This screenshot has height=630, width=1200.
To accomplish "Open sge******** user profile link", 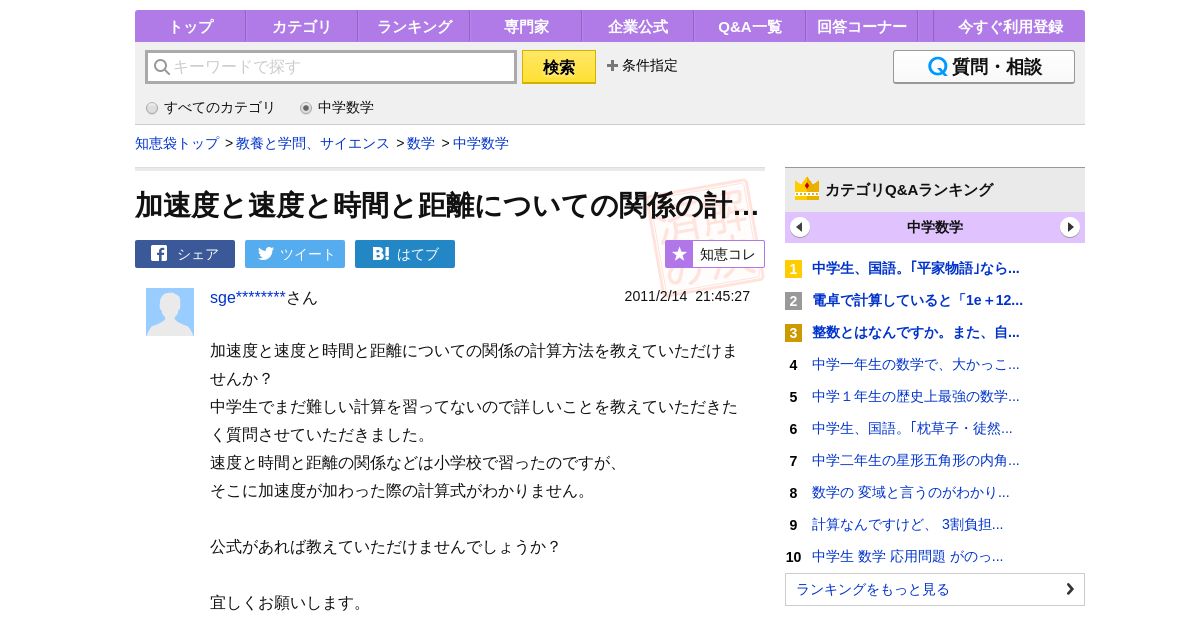I will coord(248,297).
